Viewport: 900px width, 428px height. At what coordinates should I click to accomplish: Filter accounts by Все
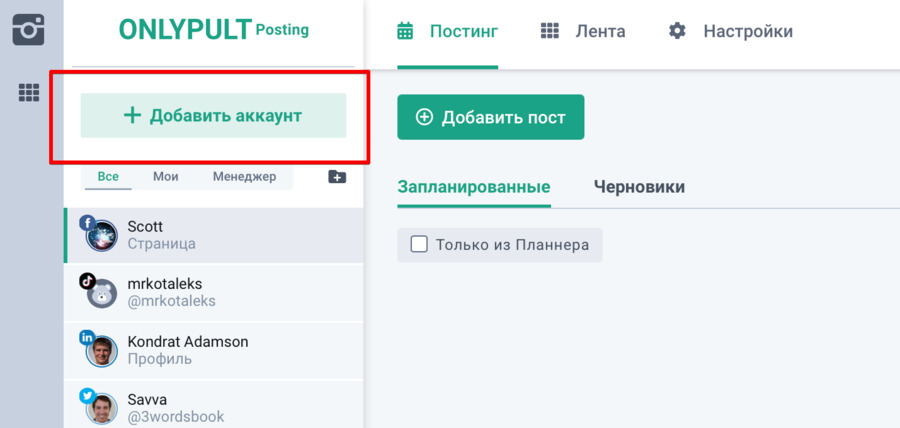(x=108, y=177)
